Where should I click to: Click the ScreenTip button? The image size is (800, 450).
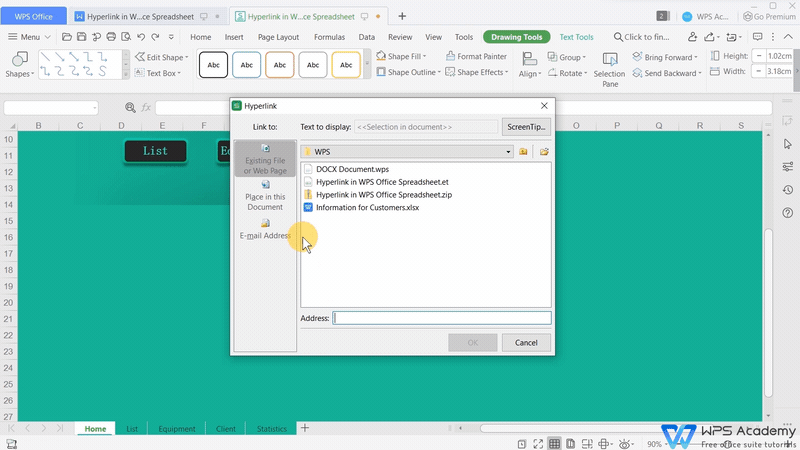526,127
